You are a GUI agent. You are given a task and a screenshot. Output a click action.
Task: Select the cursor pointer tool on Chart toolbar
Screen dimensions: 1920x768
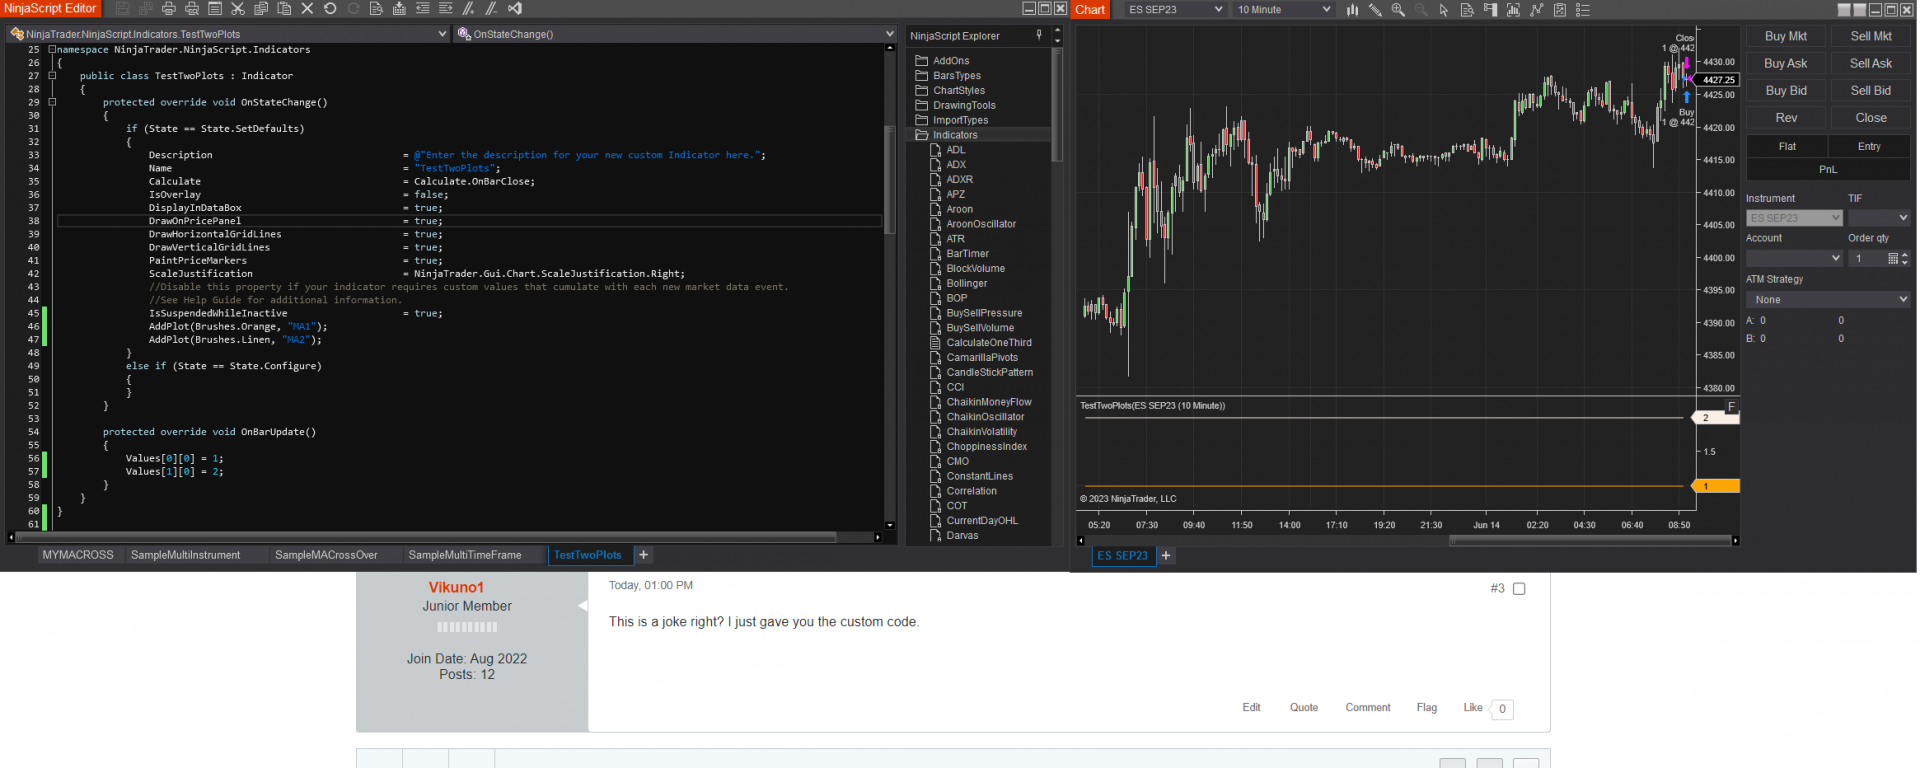point(1444,10)
